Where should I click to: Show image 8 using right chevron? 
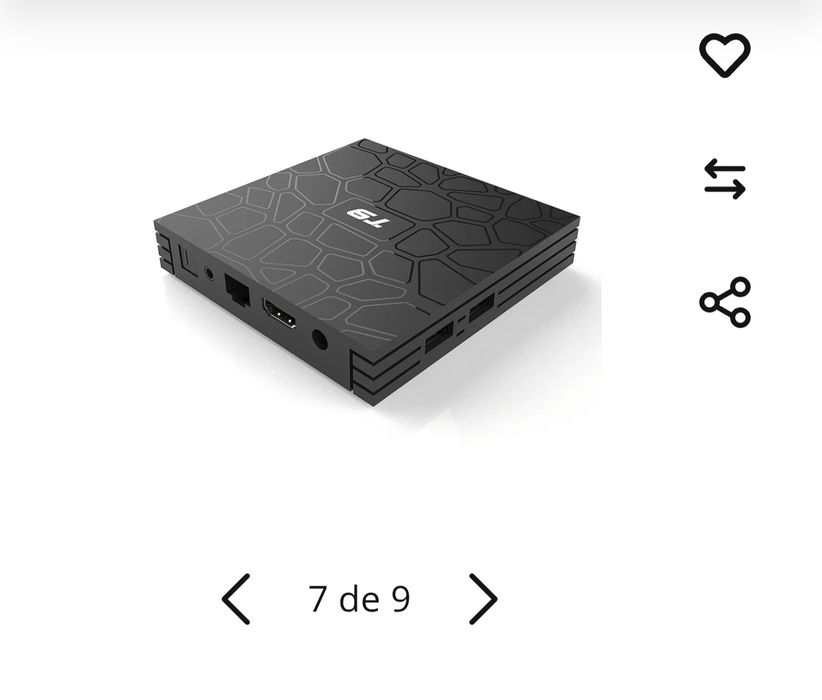[x=483, y=599]
